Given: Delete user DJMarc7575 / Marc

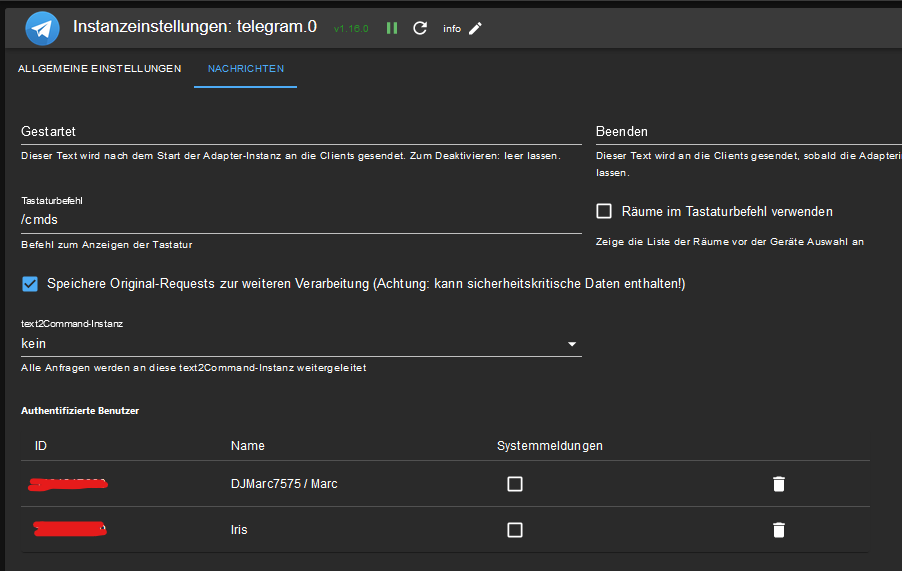Looking at the screenshot, I should (779, 484).
